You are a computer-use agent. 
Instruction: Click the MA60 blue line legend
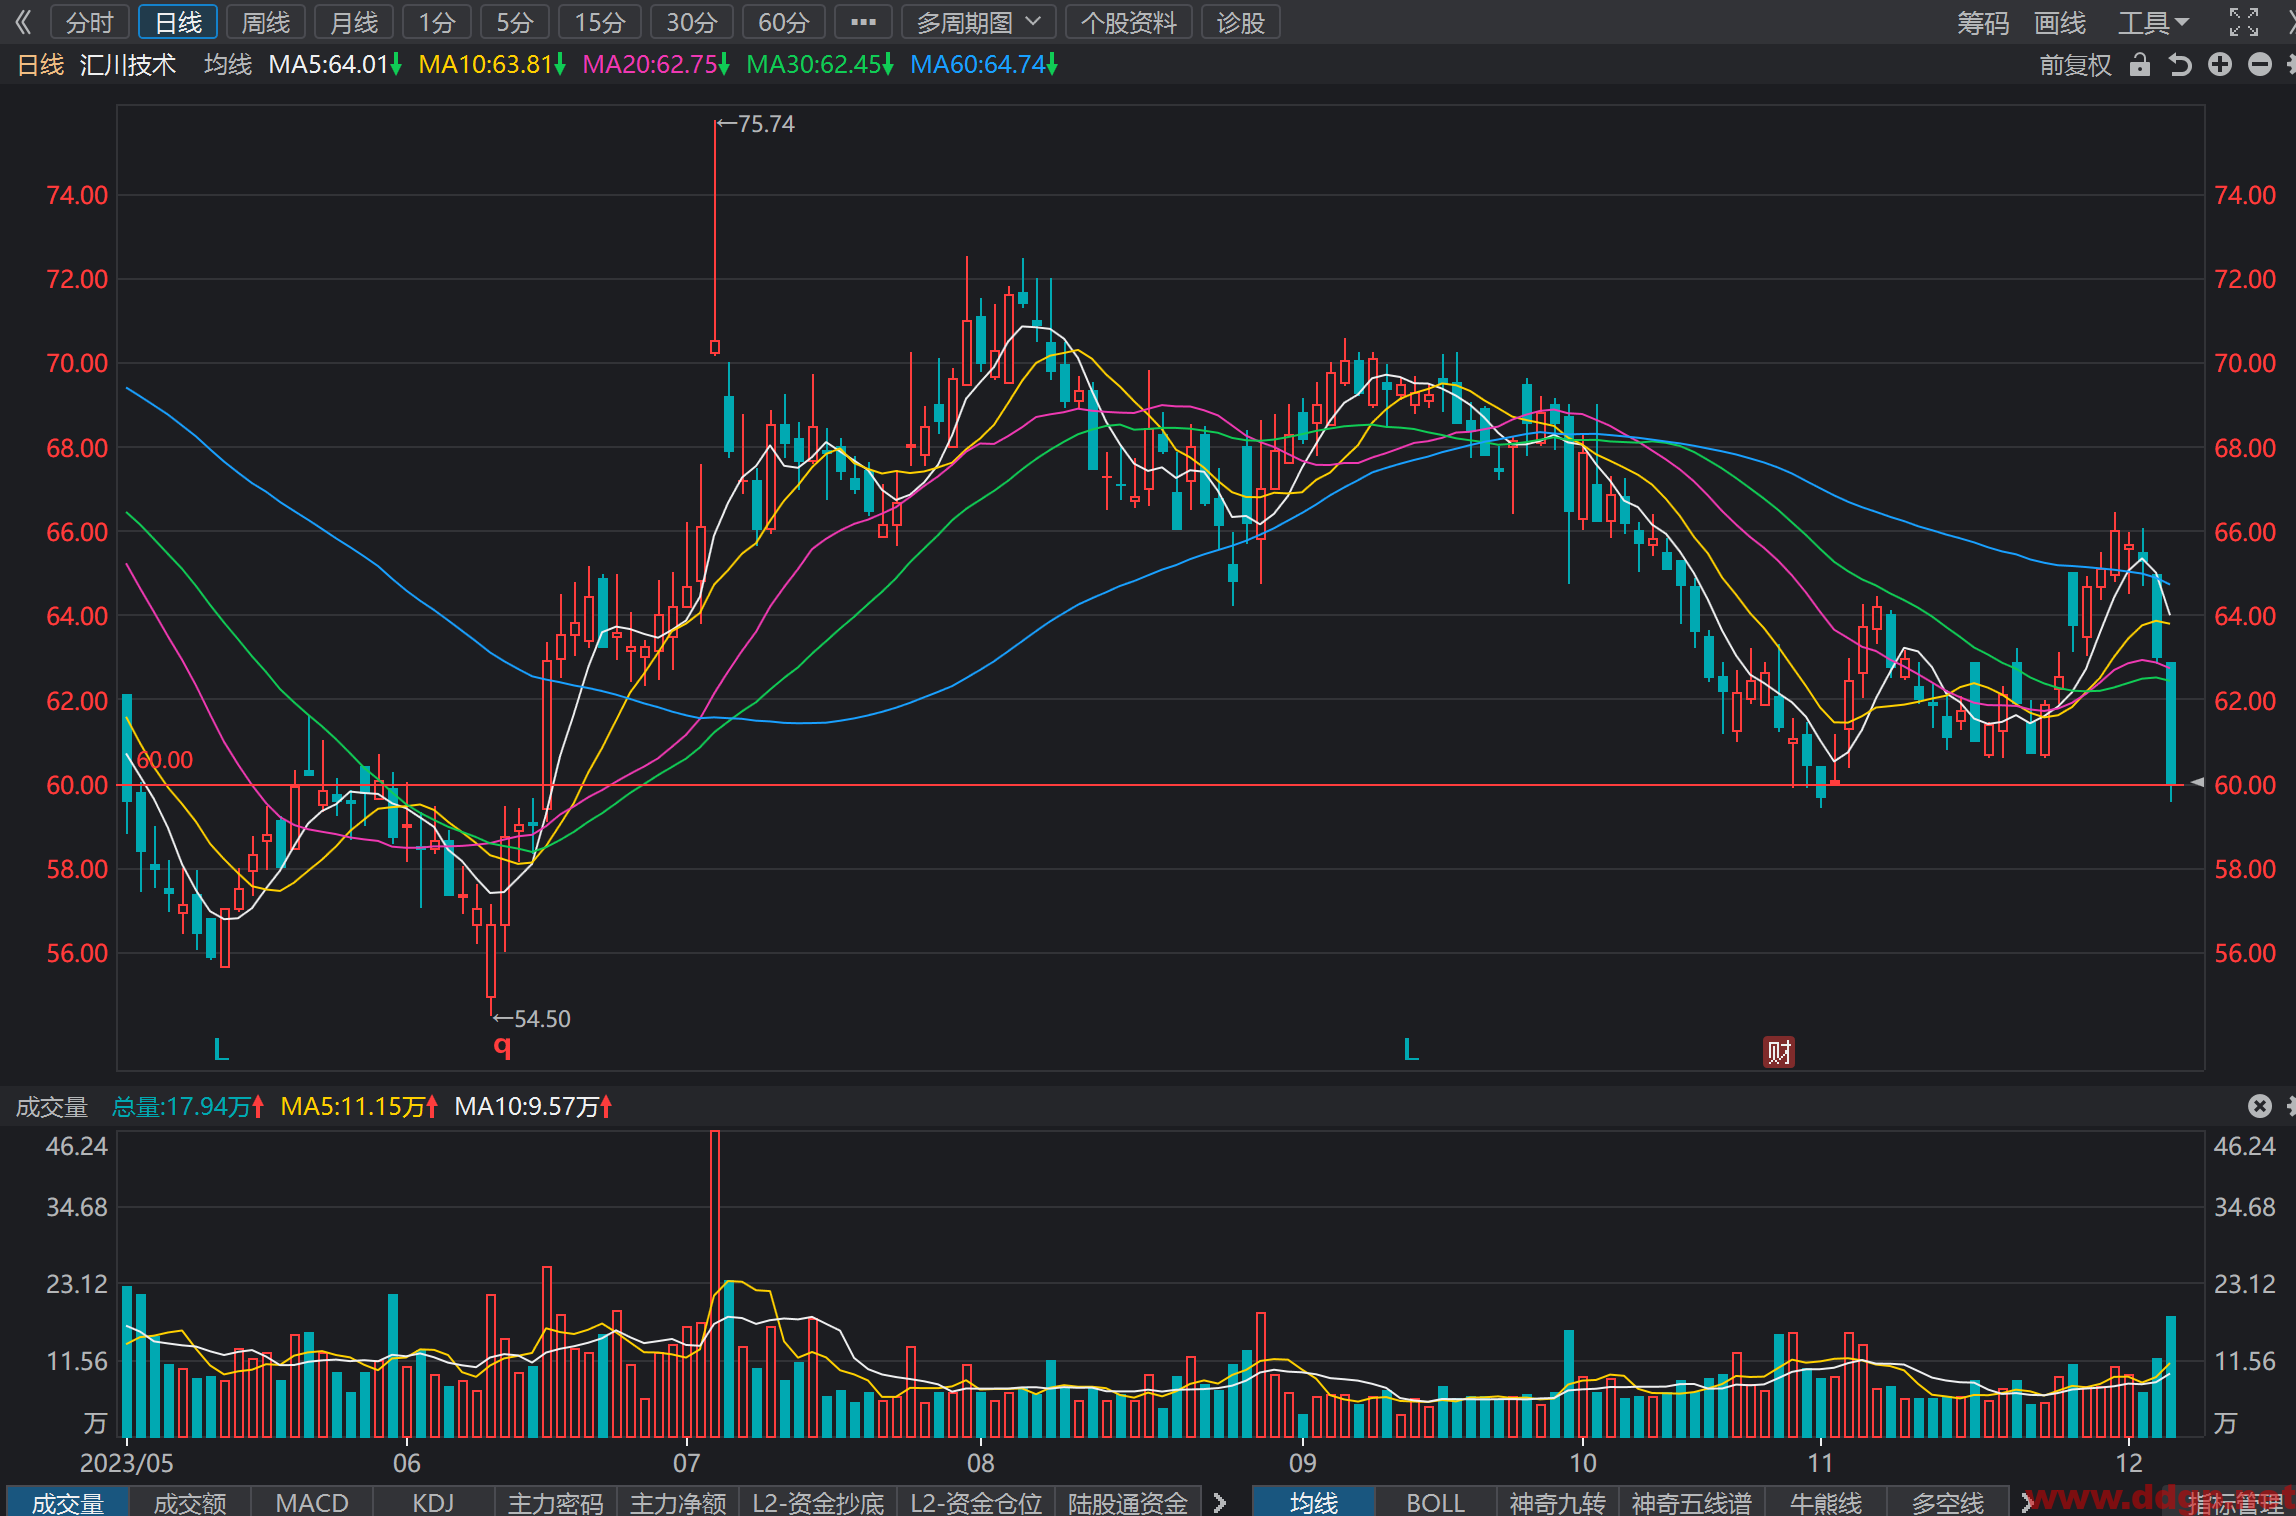(984, 65)
